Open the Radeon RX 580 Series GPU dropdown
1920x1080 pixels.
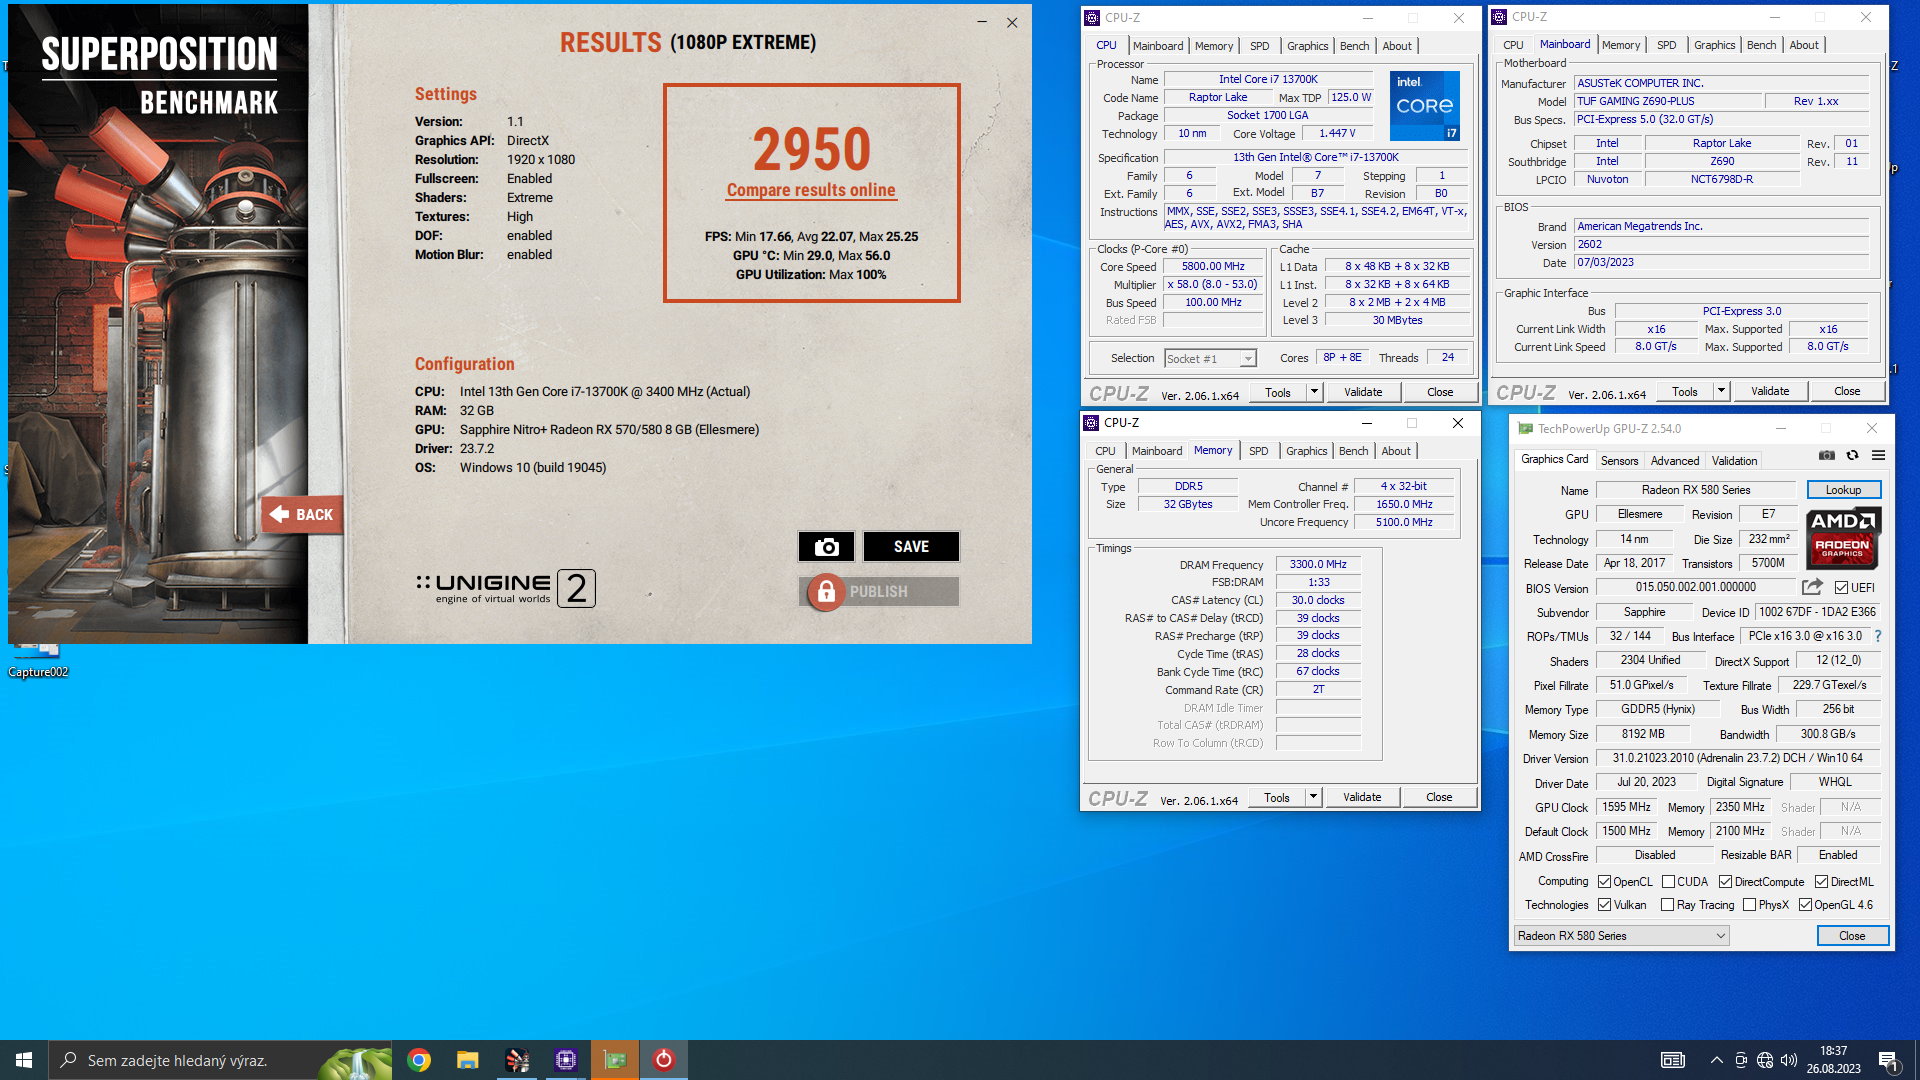click(1621, 936)
